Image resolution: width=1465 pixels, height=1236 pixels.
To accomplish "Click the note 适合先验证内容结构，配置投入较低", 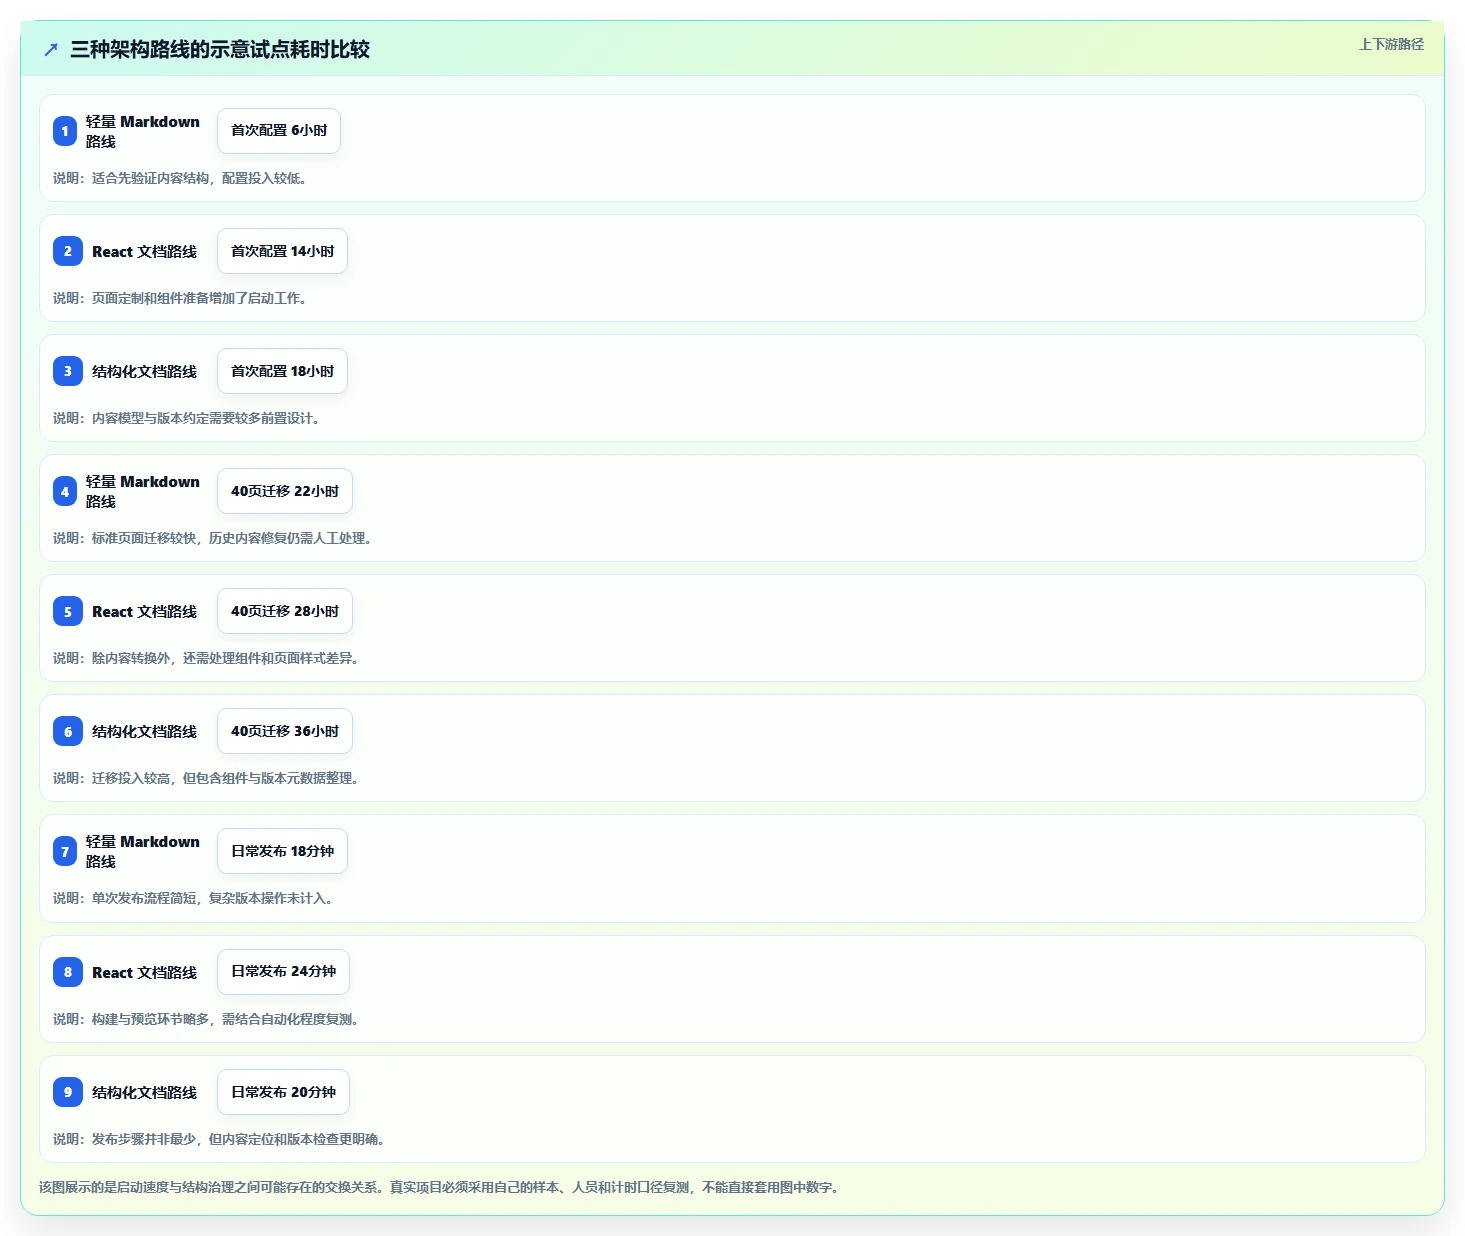I will coord(180,178).
